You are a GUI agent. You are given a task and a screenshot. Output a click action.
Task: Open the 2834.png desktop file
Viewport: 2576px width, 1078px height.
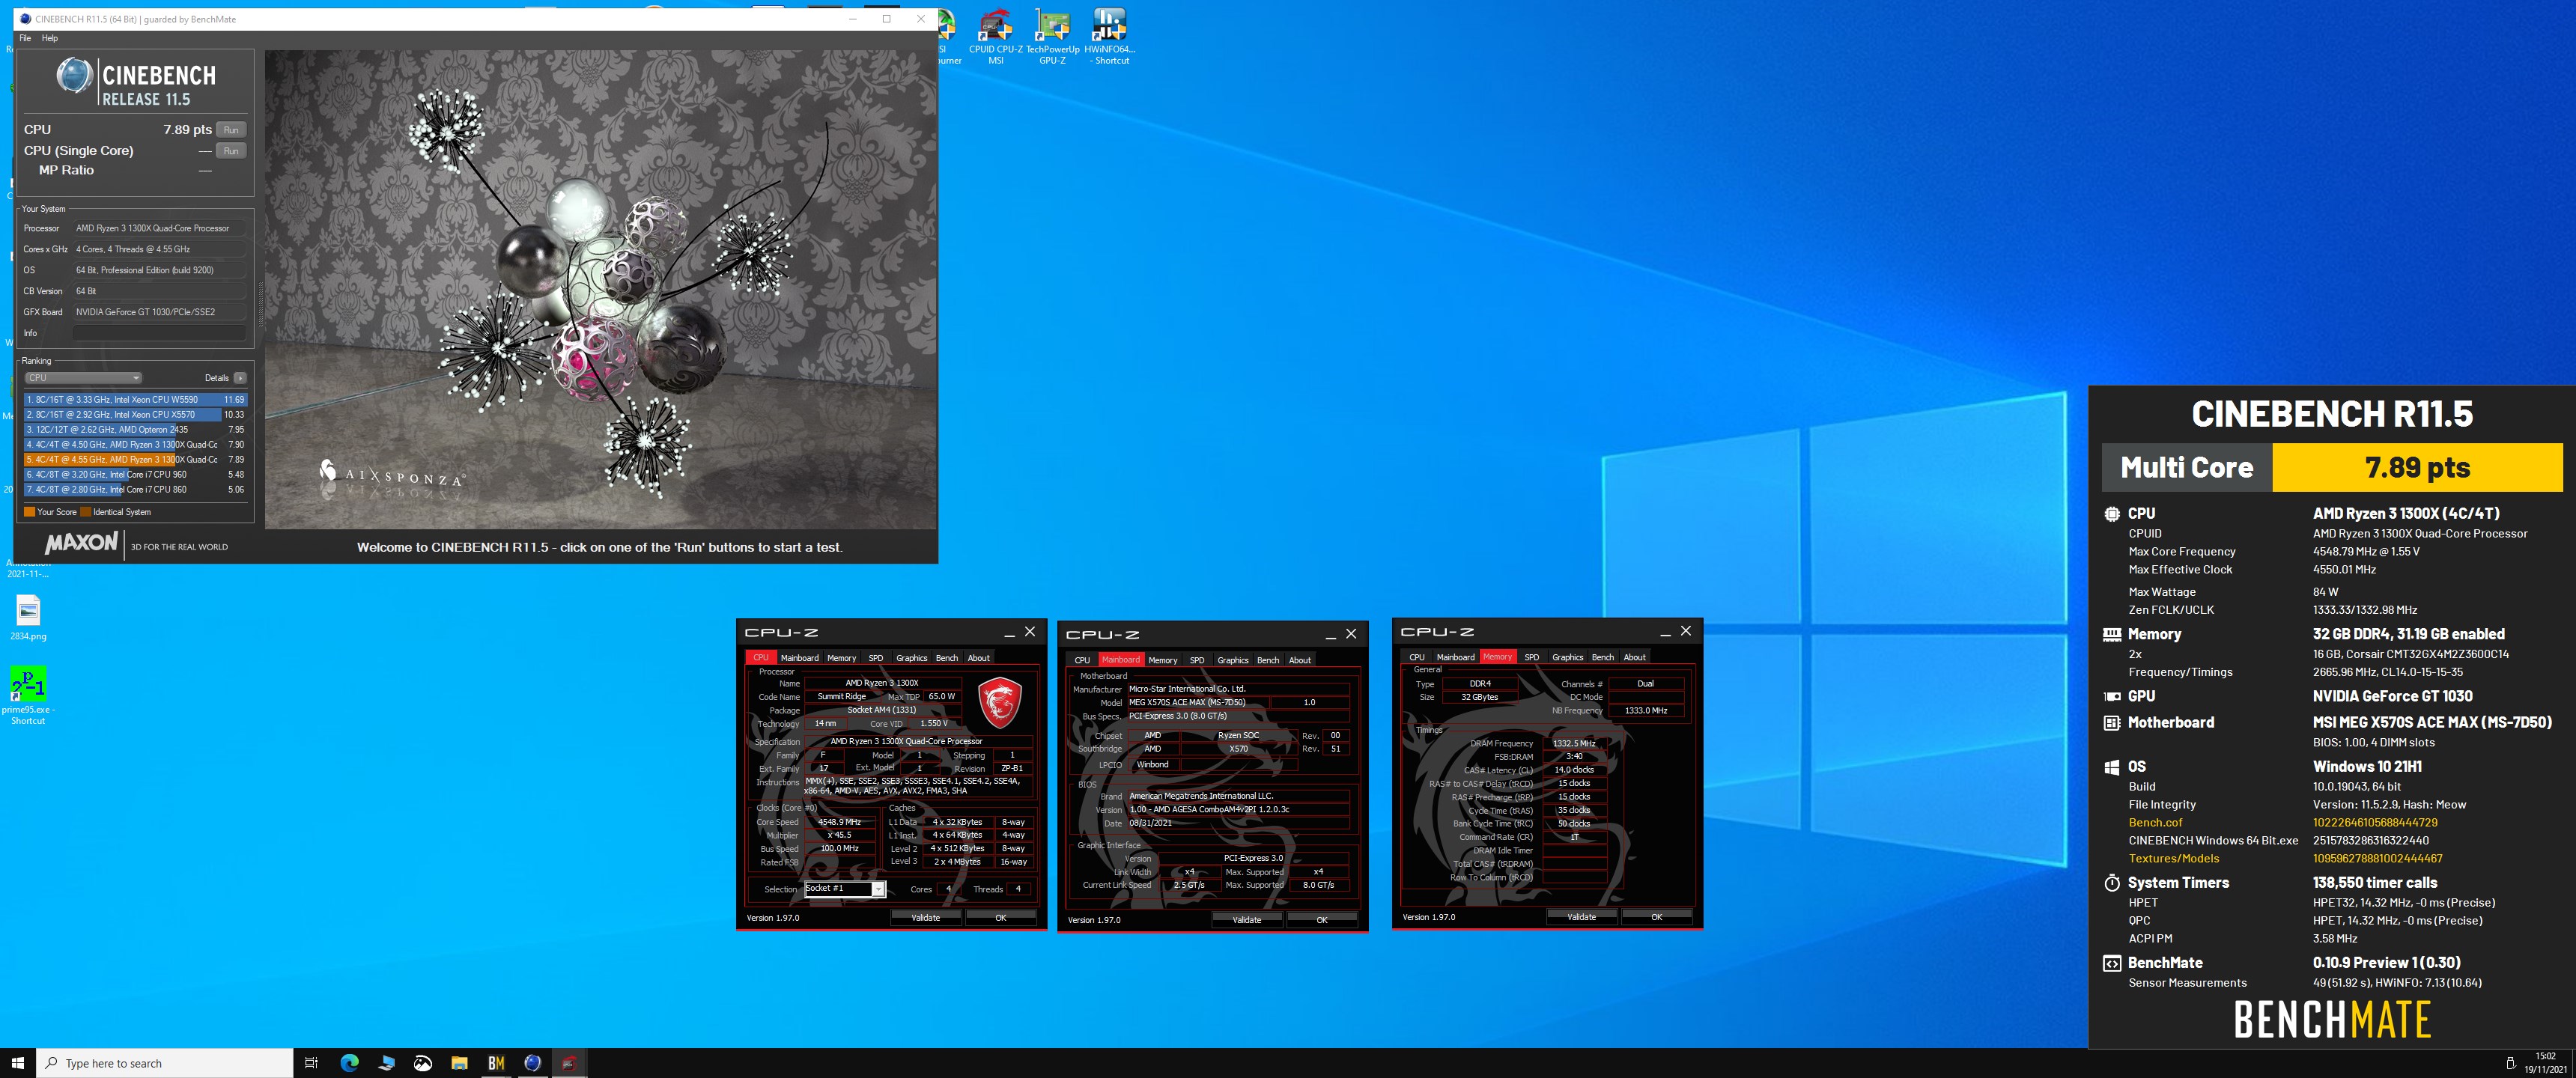pyautogui.click(x=28, y=617)
